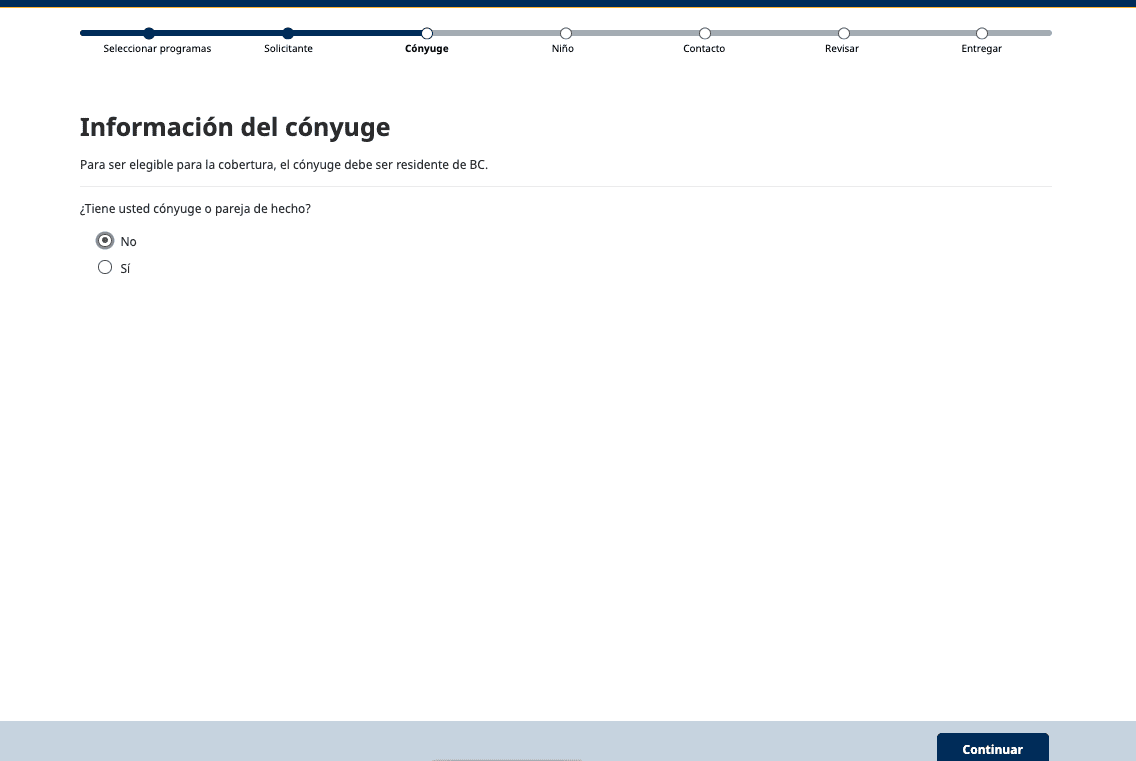Click the Revisar step circle marker
Screen dimensions: 1136x761
click(x=844, y=33)
